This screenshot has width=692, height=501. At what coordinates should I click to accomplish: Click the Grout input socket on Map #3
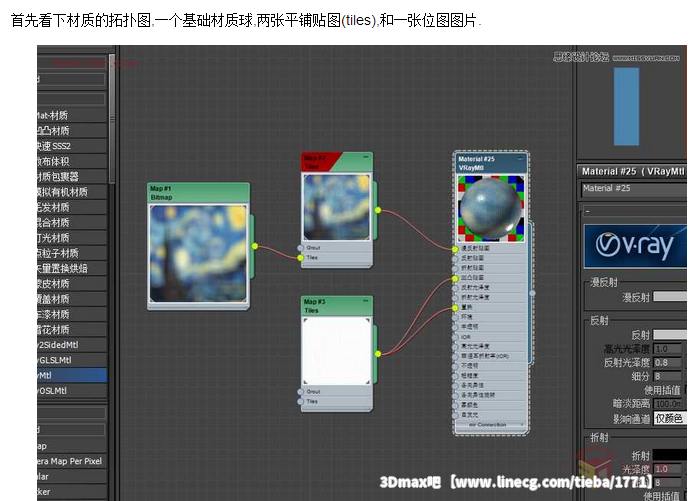coord(301,392)
